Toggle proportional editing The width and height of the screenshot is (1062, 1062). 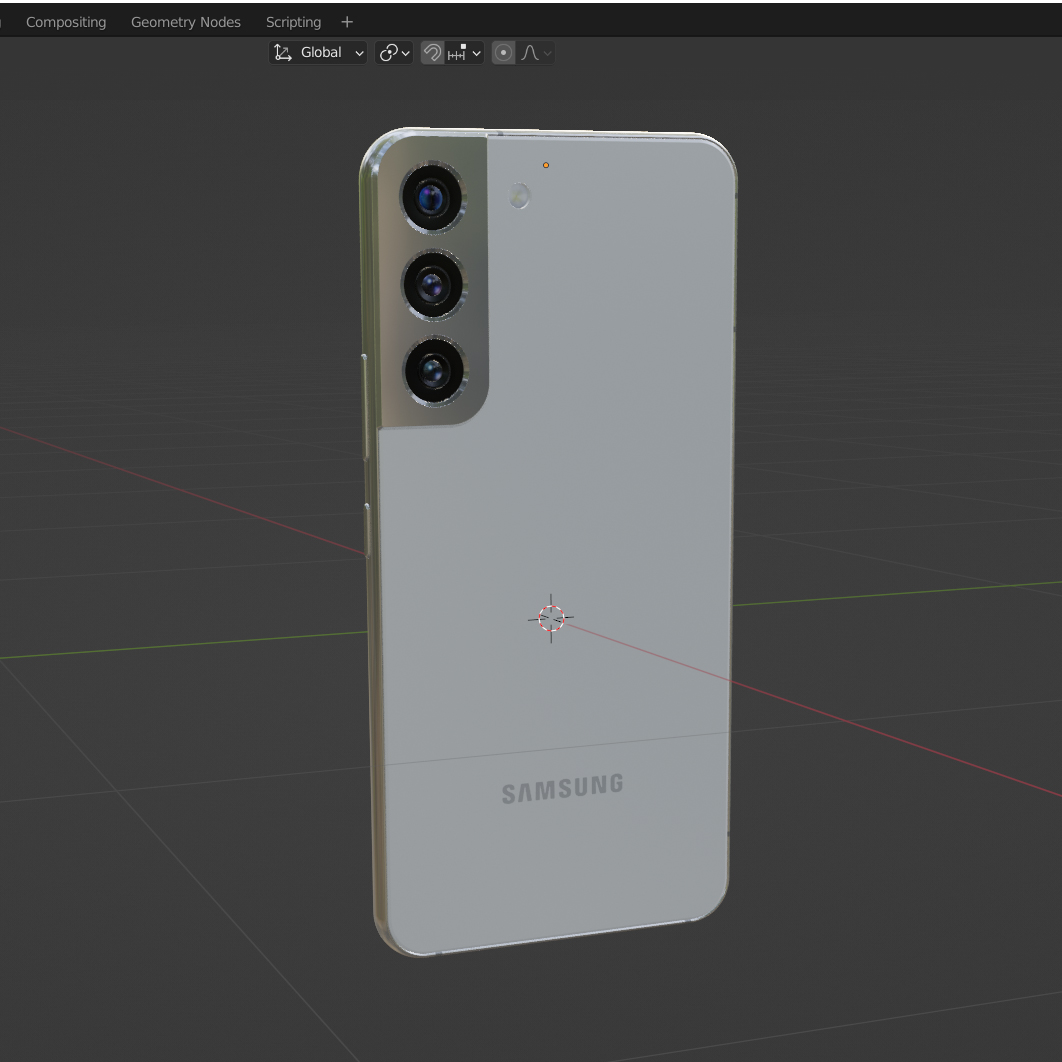[503, 53]
